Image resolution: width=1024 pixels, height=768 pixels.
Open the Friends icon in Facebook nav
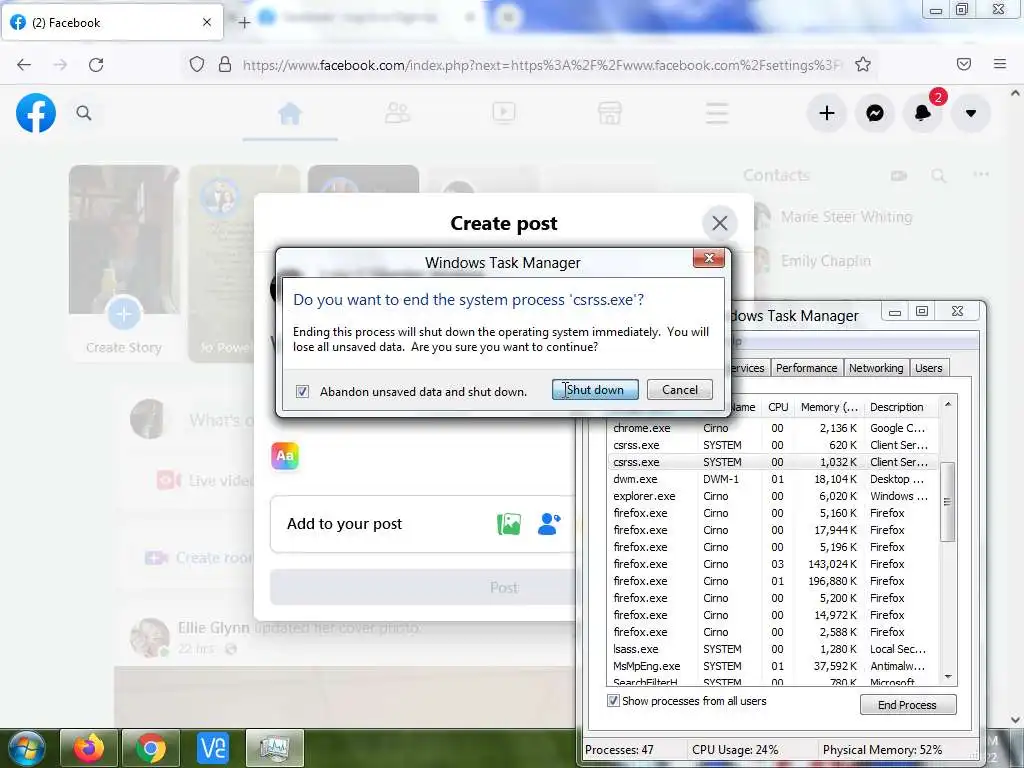[397, 113]
